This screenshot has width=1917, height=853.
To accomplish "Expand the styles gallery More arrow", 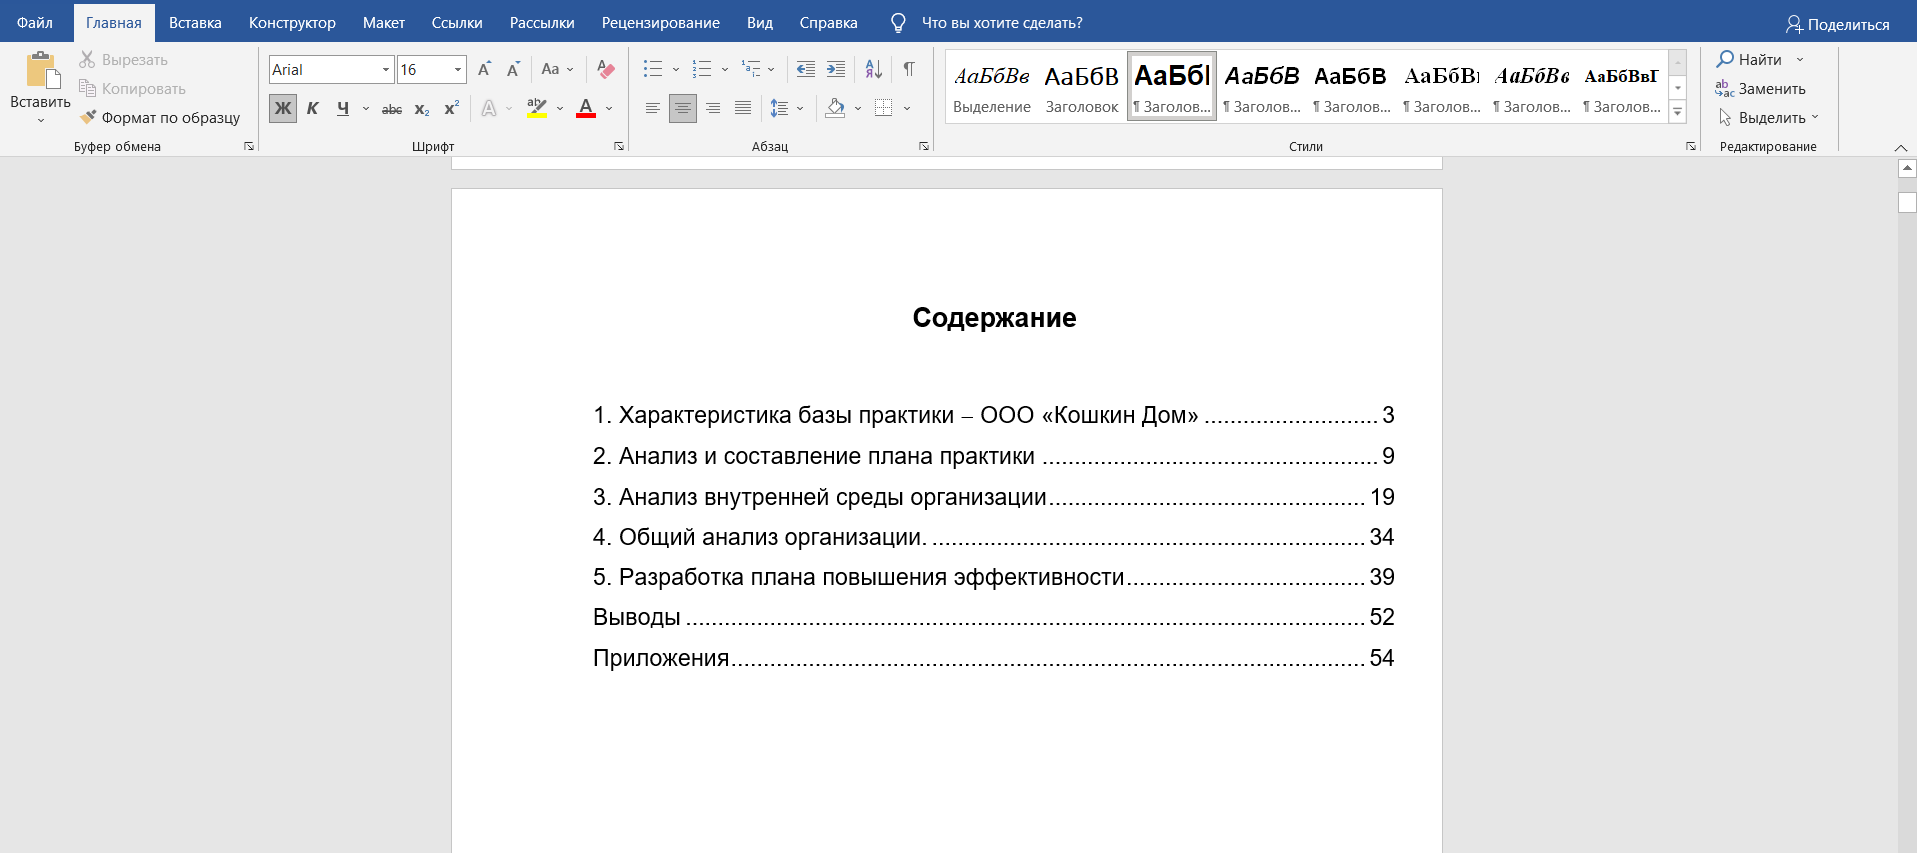I will (x=1678, y=112).
